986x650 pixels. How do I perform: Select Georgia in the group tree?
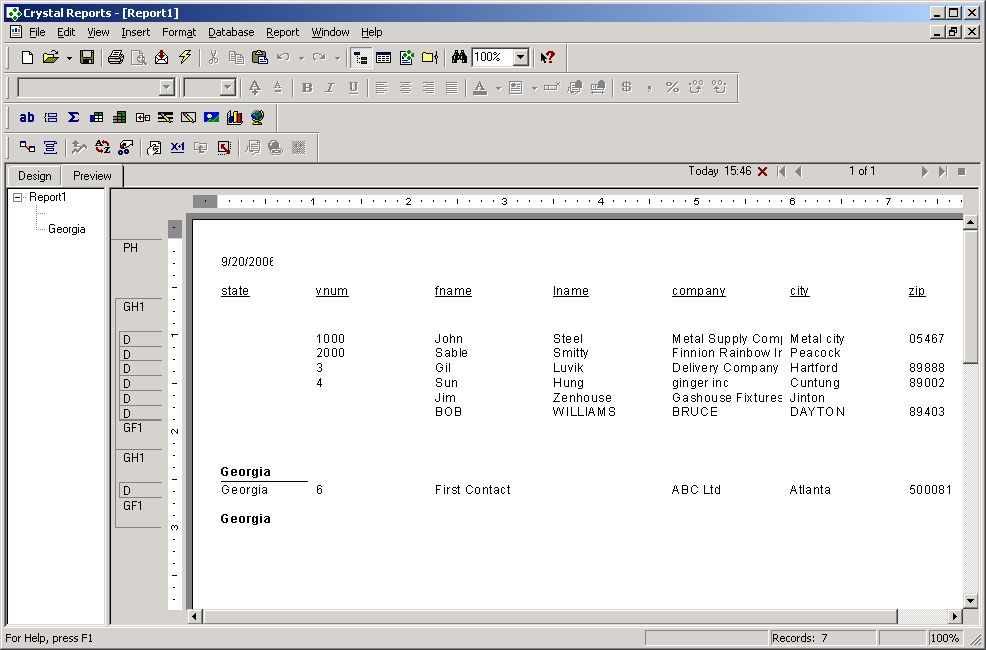[x=67, y=229]
